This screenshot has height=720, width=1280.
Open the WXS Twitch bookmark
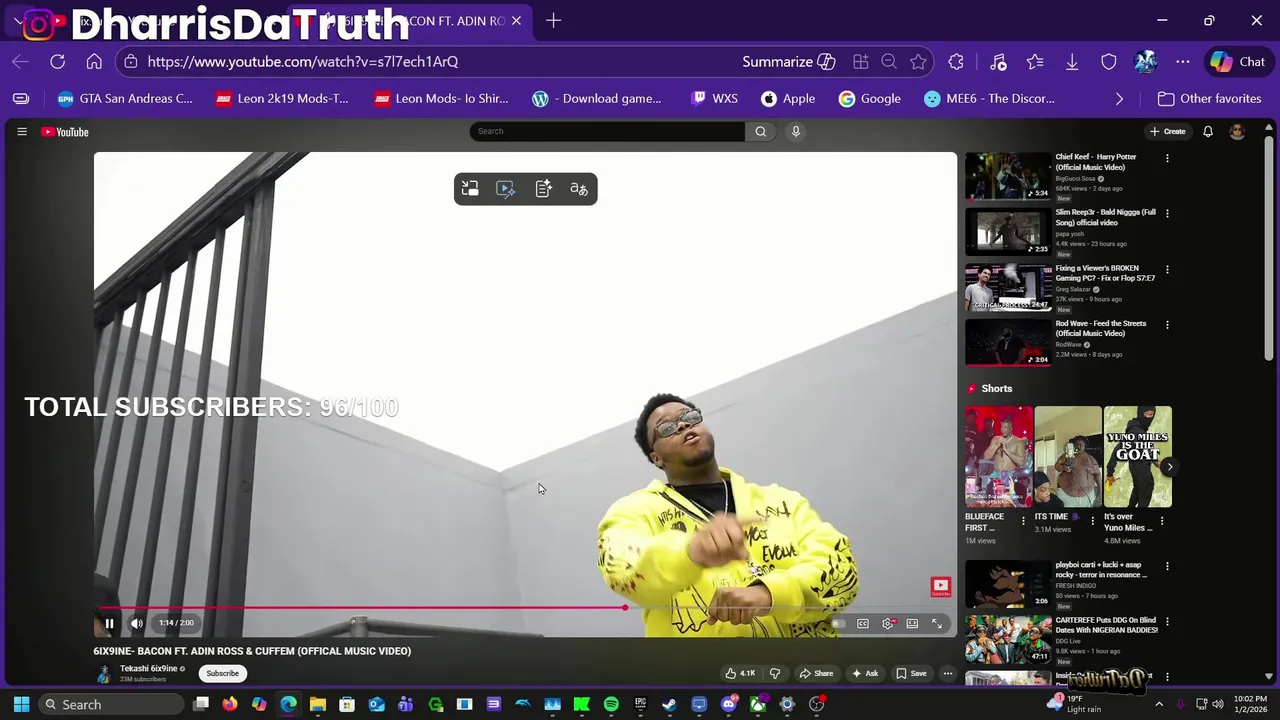(x=714, y=99)
